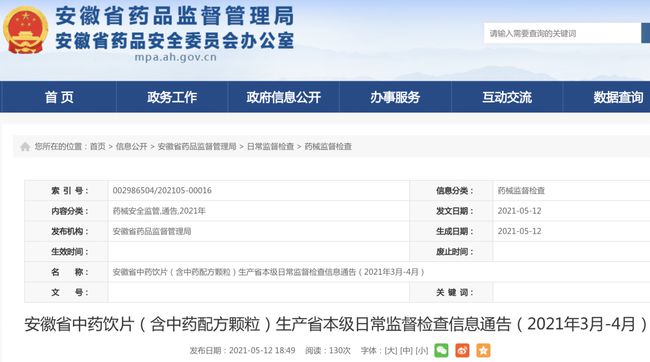Image resolution: width=650 pixels, height=362 pixels.
Task: Open the 办事服务 navigation tab
Action: [395, 97]
